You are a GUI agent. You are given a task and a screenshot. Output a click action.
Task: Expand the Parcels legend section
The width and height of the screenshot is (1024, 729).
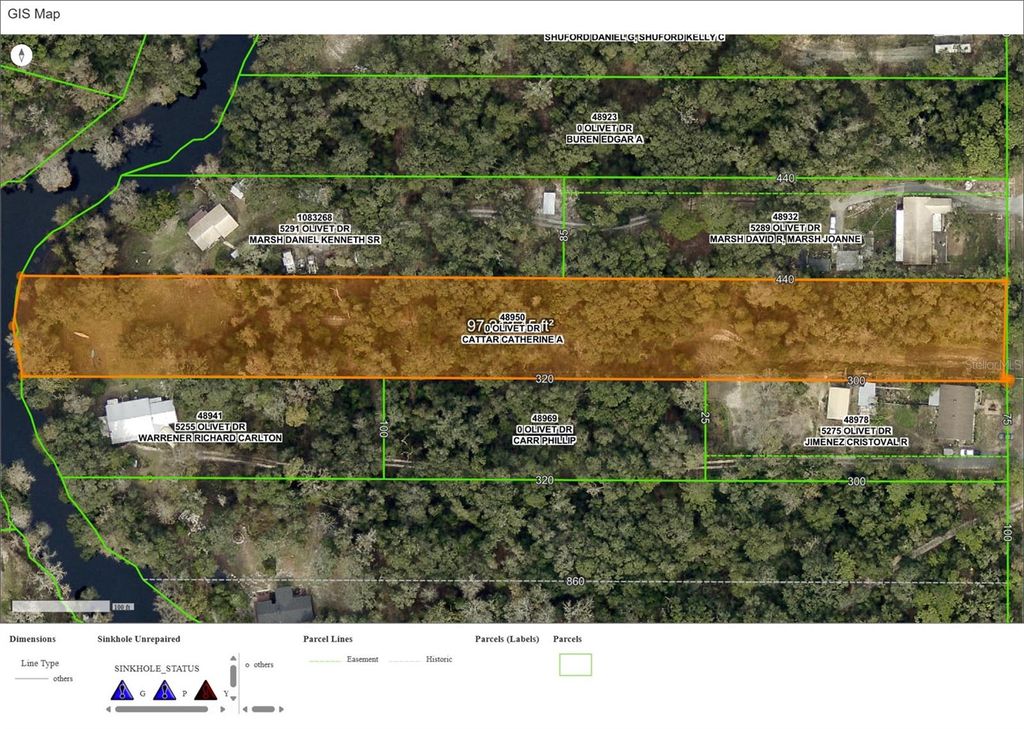(x=568, y=638)
